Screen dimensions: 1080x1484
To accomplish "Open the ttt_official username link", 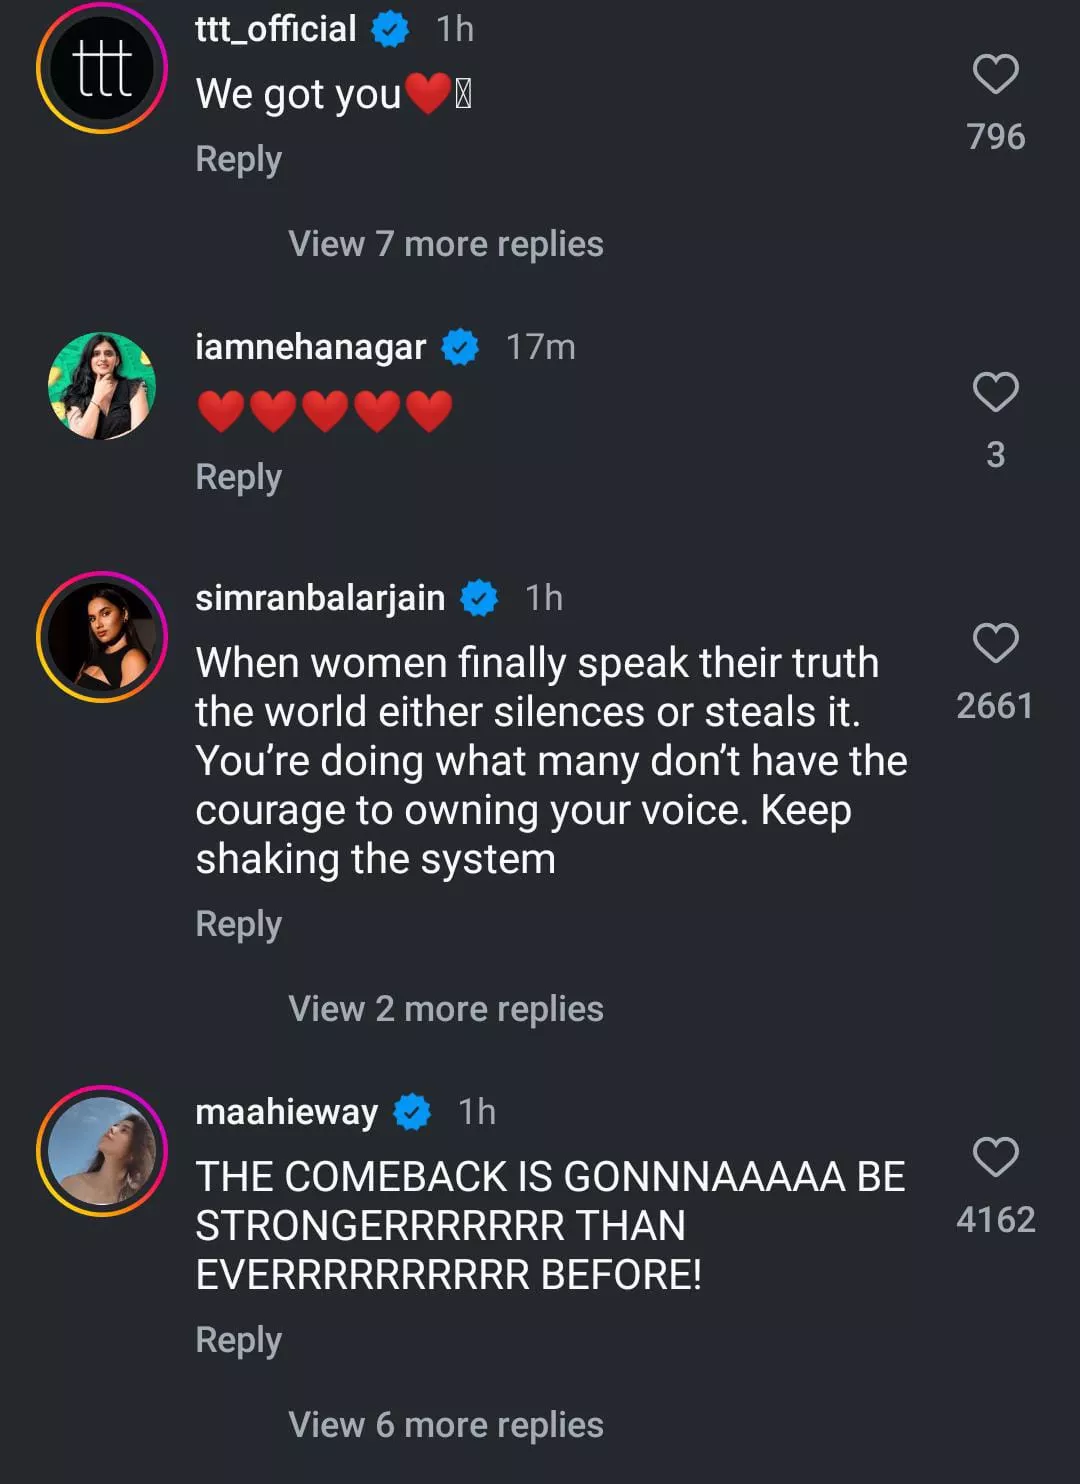I will coord(276,29).
